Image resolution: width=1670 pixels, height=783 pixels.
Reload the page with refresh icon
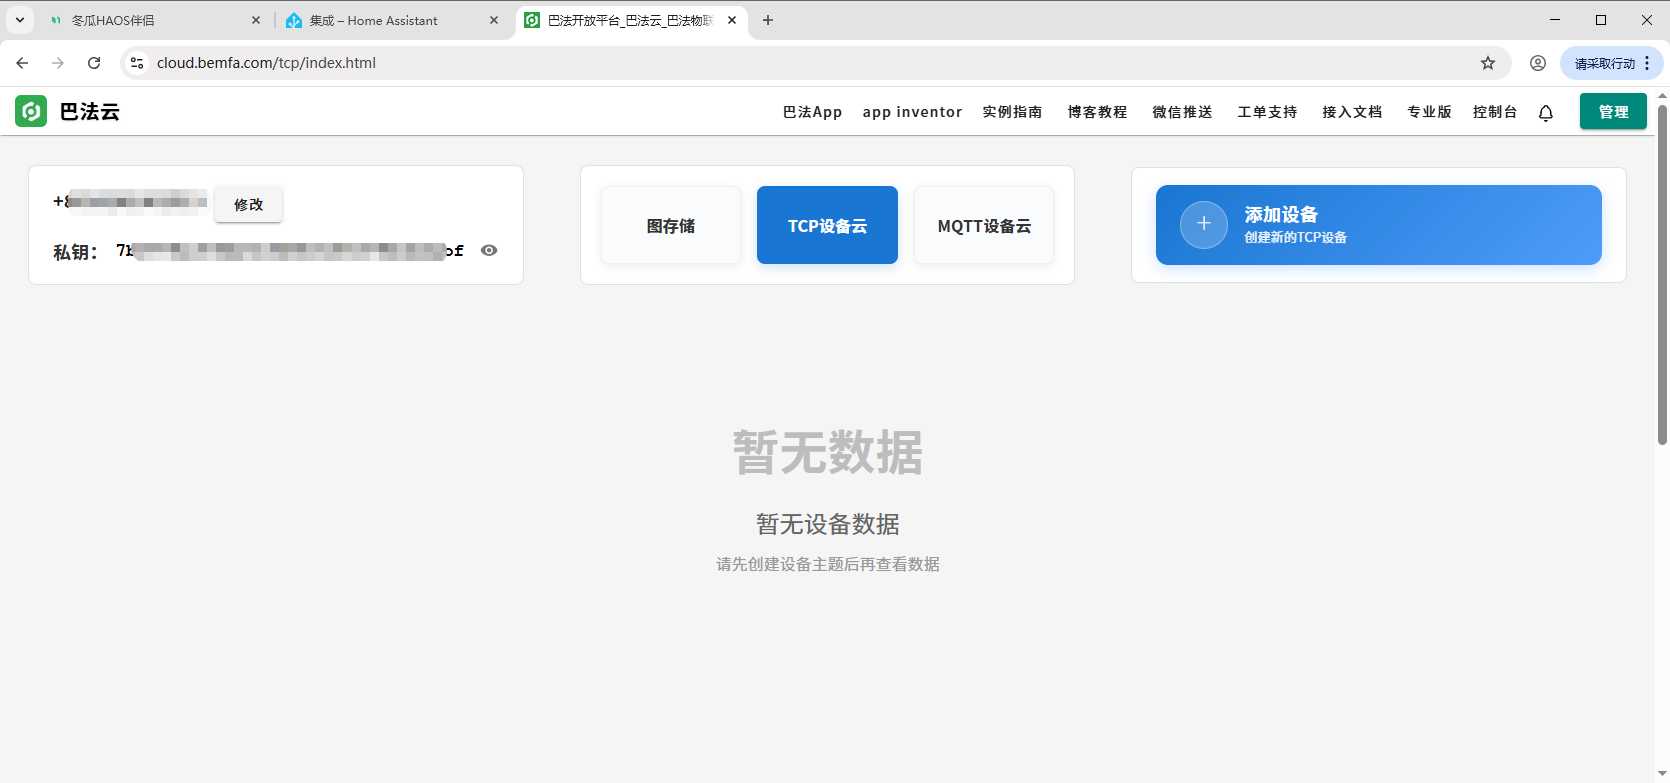click(94, 63)
